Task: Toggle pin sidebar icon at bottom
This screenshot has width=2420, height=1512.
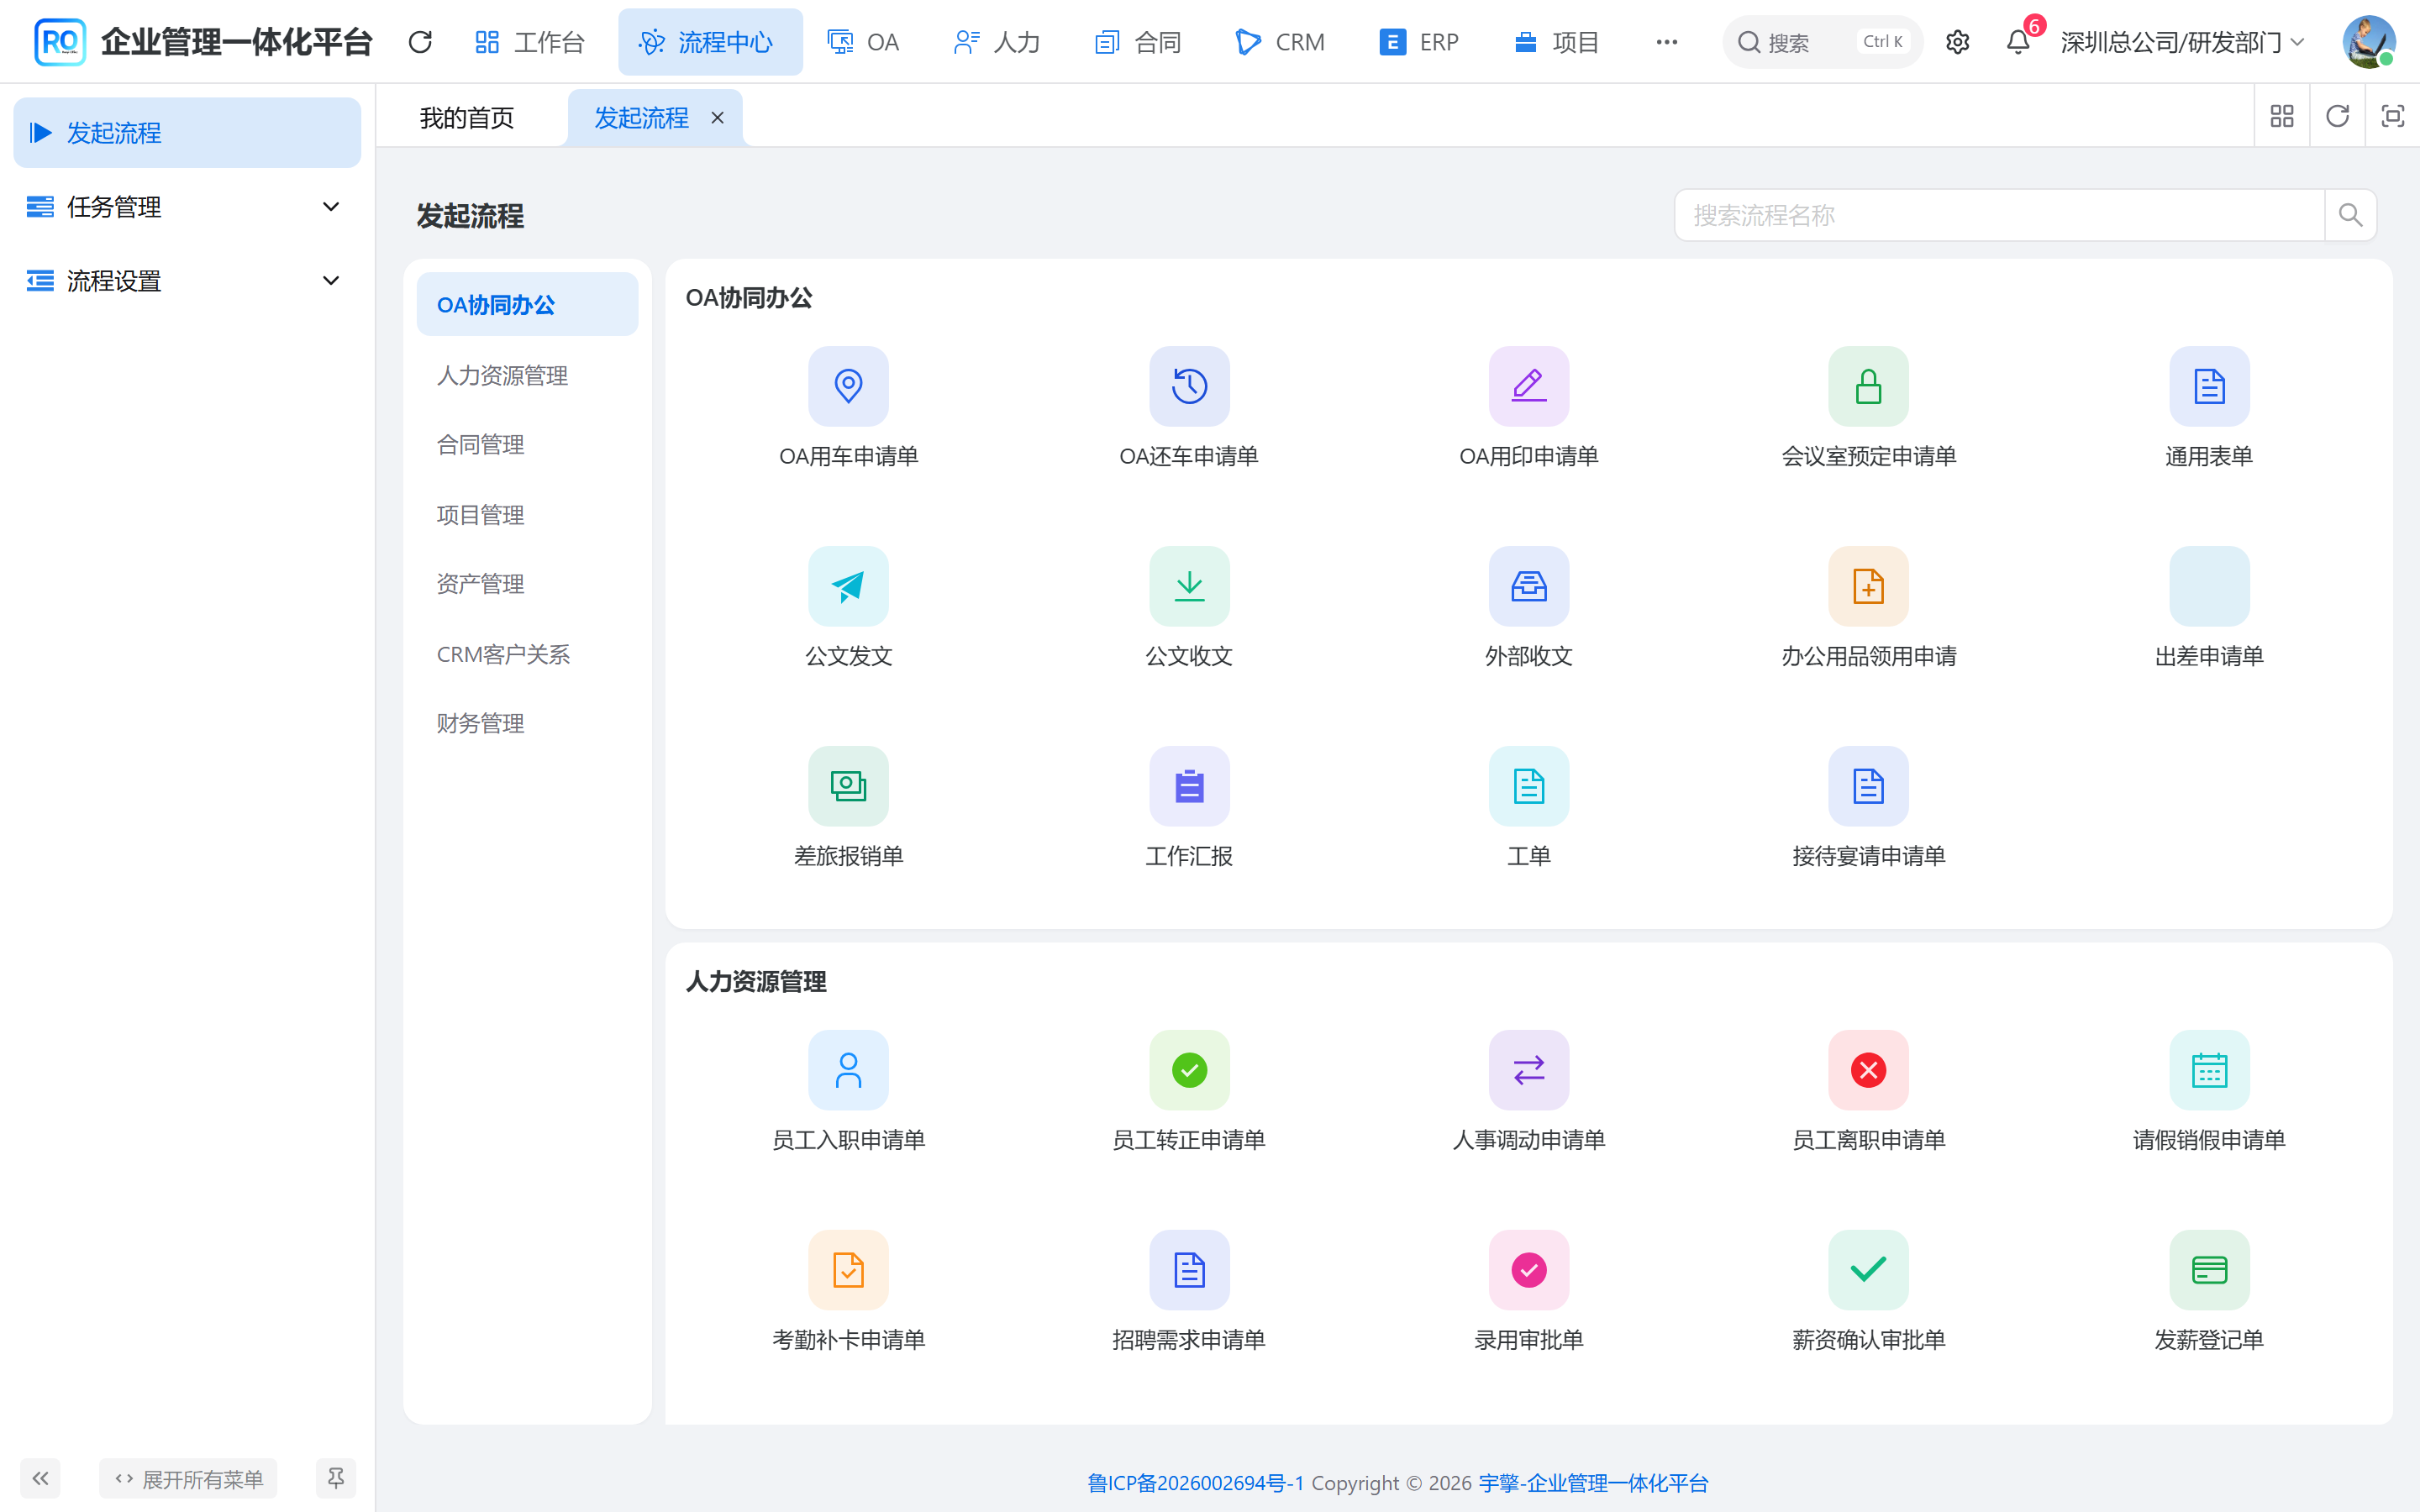Action: click(336, 1478)
